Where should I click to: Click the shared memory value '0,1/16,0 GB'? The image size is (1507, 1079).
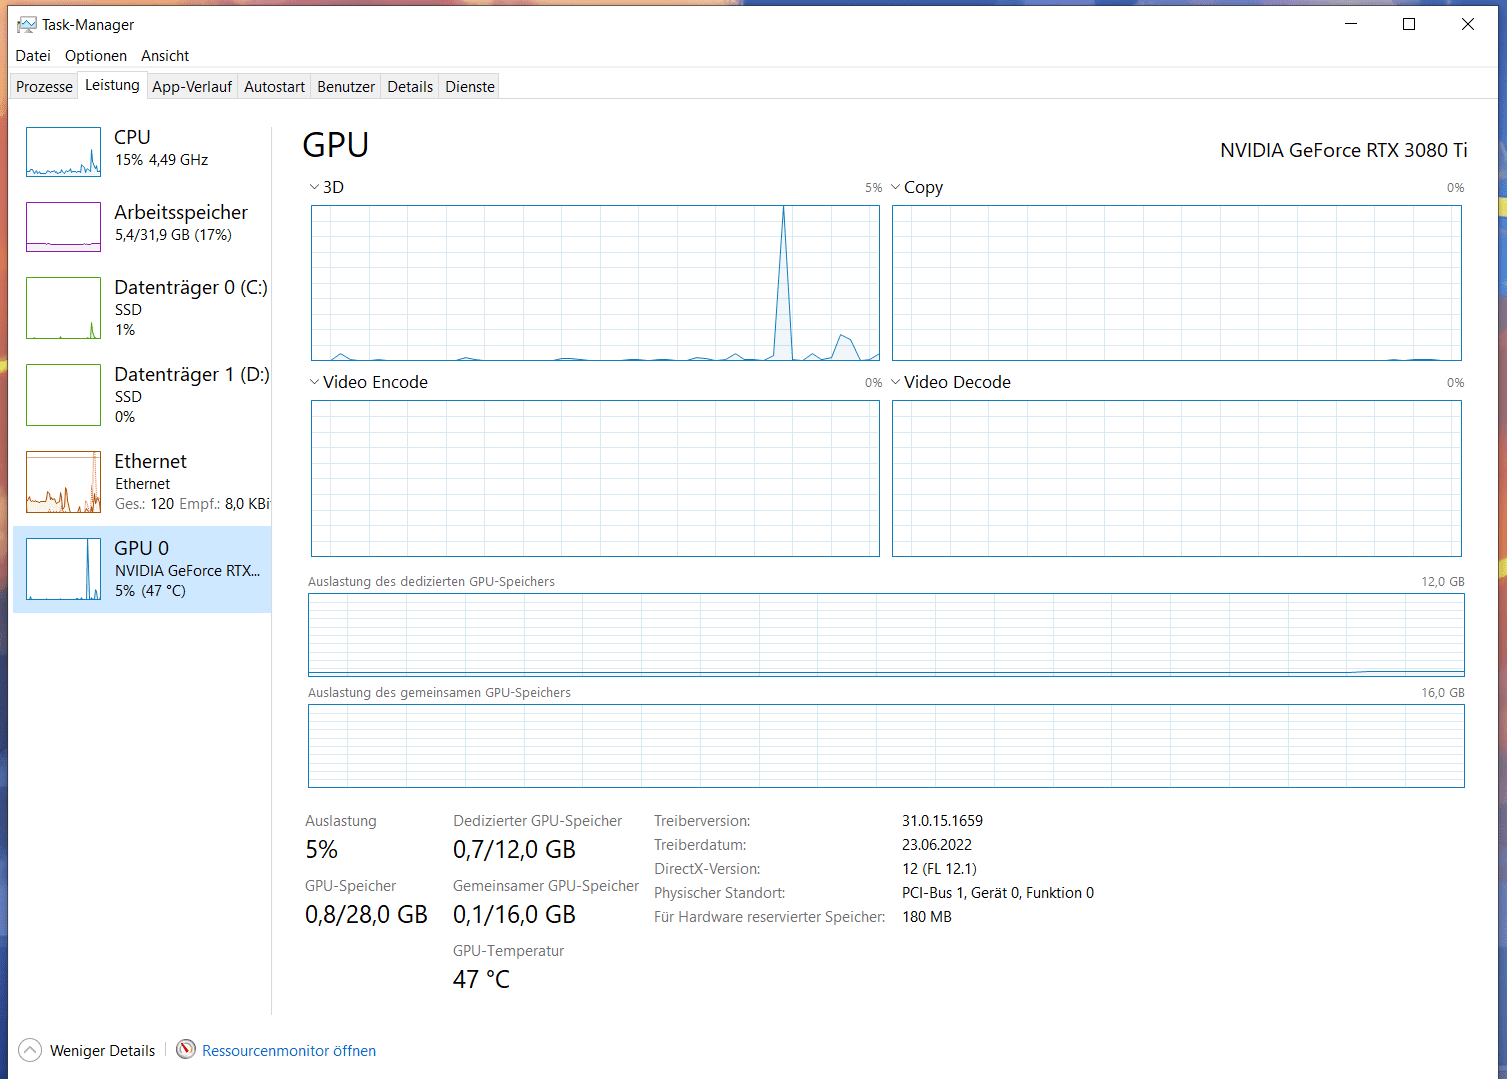(514, 915)
